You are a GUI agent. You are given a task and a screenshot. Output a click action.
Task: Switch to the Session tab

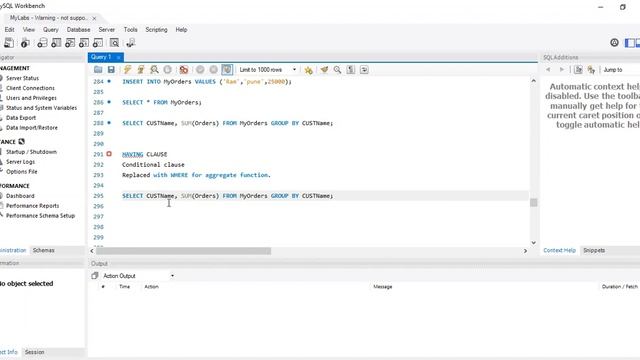pyautogui.click(x=34, y=352)
